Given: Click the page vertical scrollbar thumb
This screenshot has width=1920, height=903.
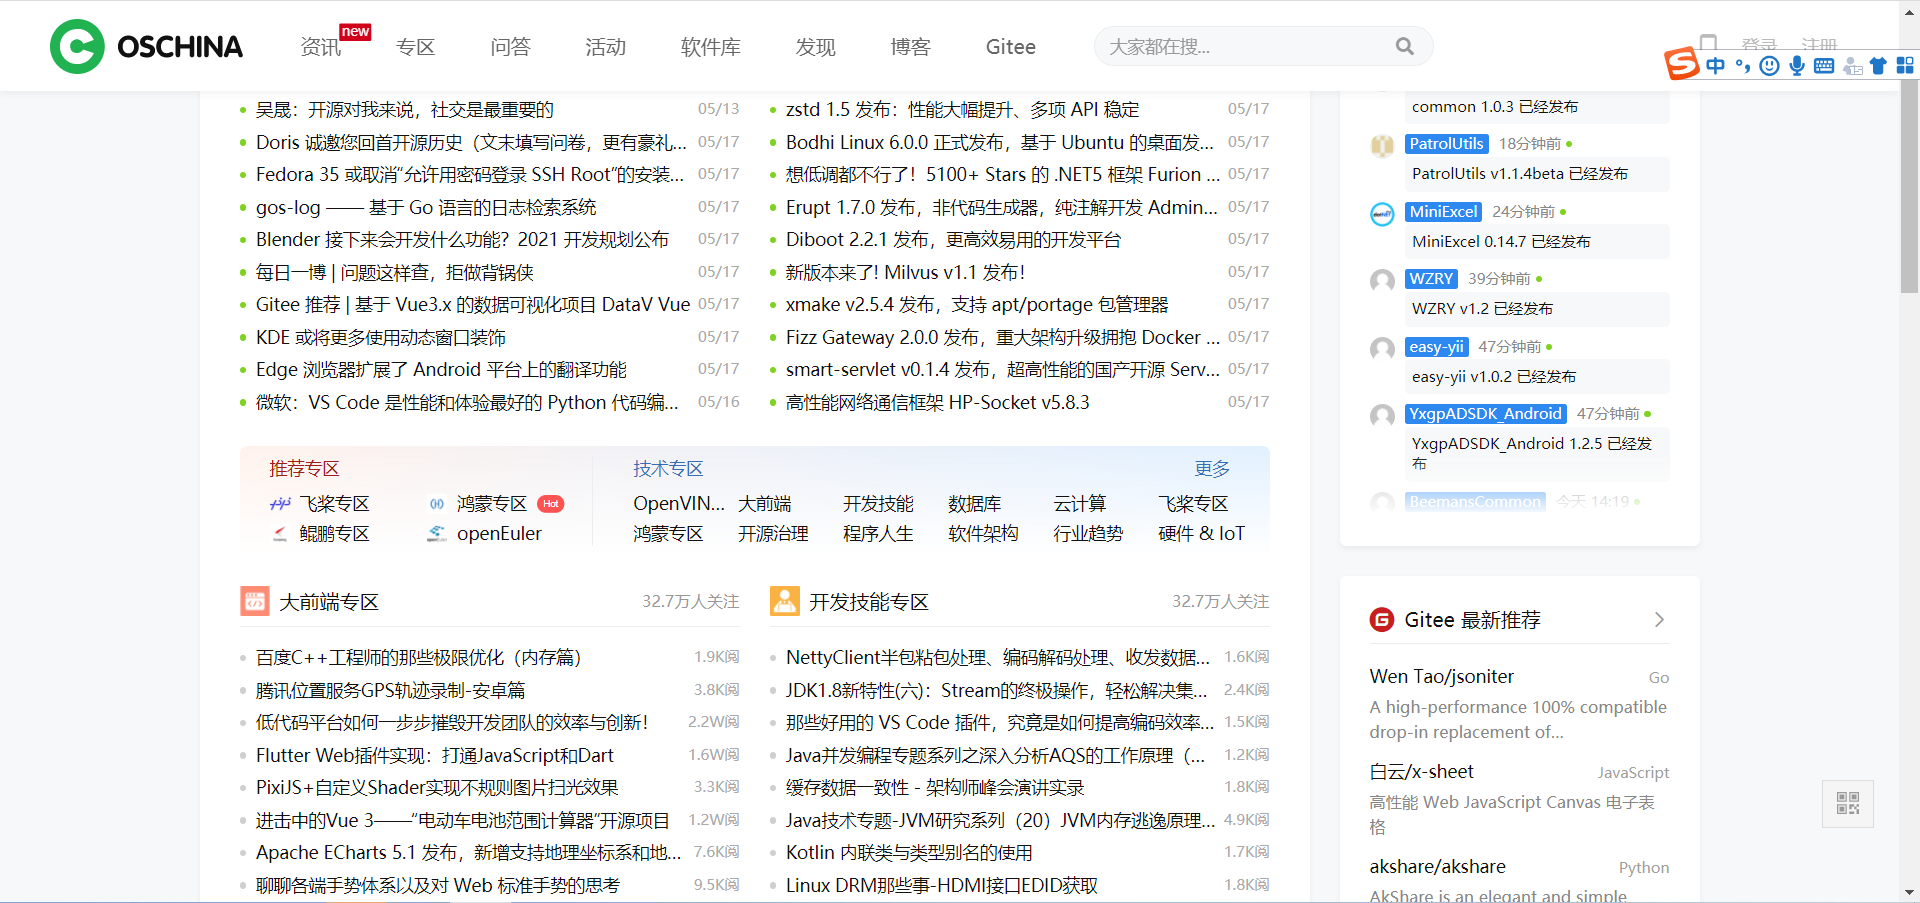Looking at the screenshot, I should point(1910,187).
